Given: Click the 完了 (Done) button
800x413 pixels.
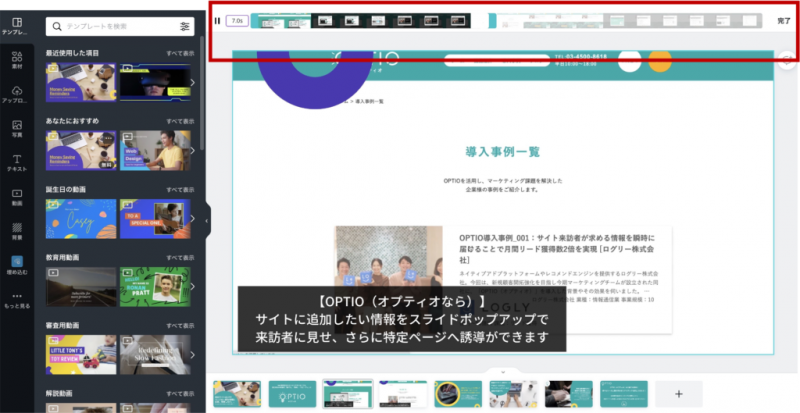Looking at the screenshot, I should [784, 21].
